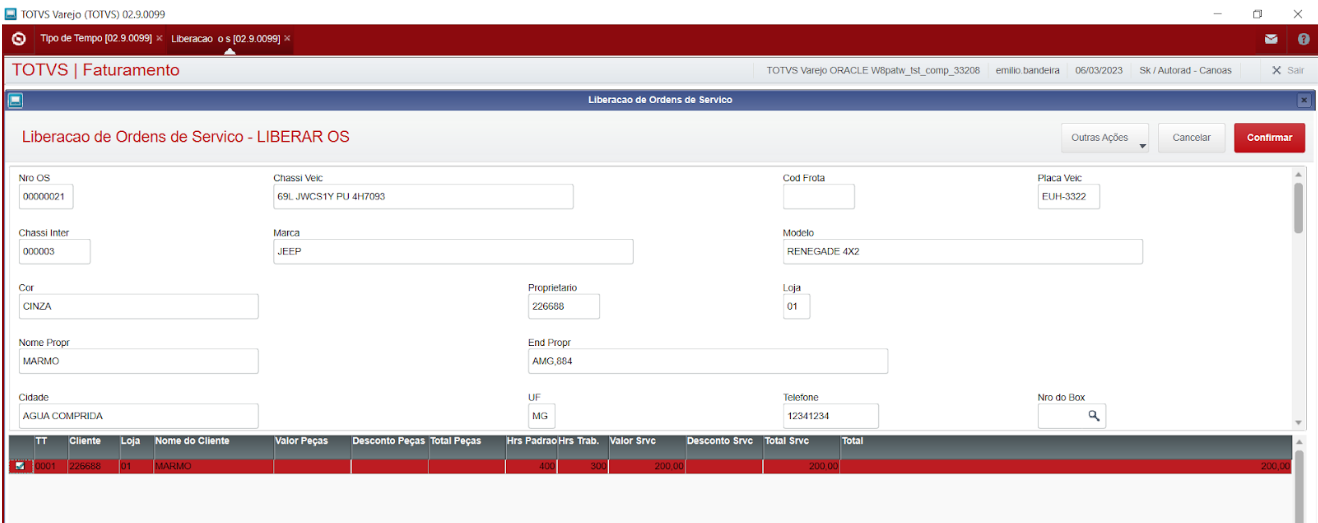This screenshot has width=1318, height=523.
Task: Click the End Propr field AMG,884
Action: 708,361
